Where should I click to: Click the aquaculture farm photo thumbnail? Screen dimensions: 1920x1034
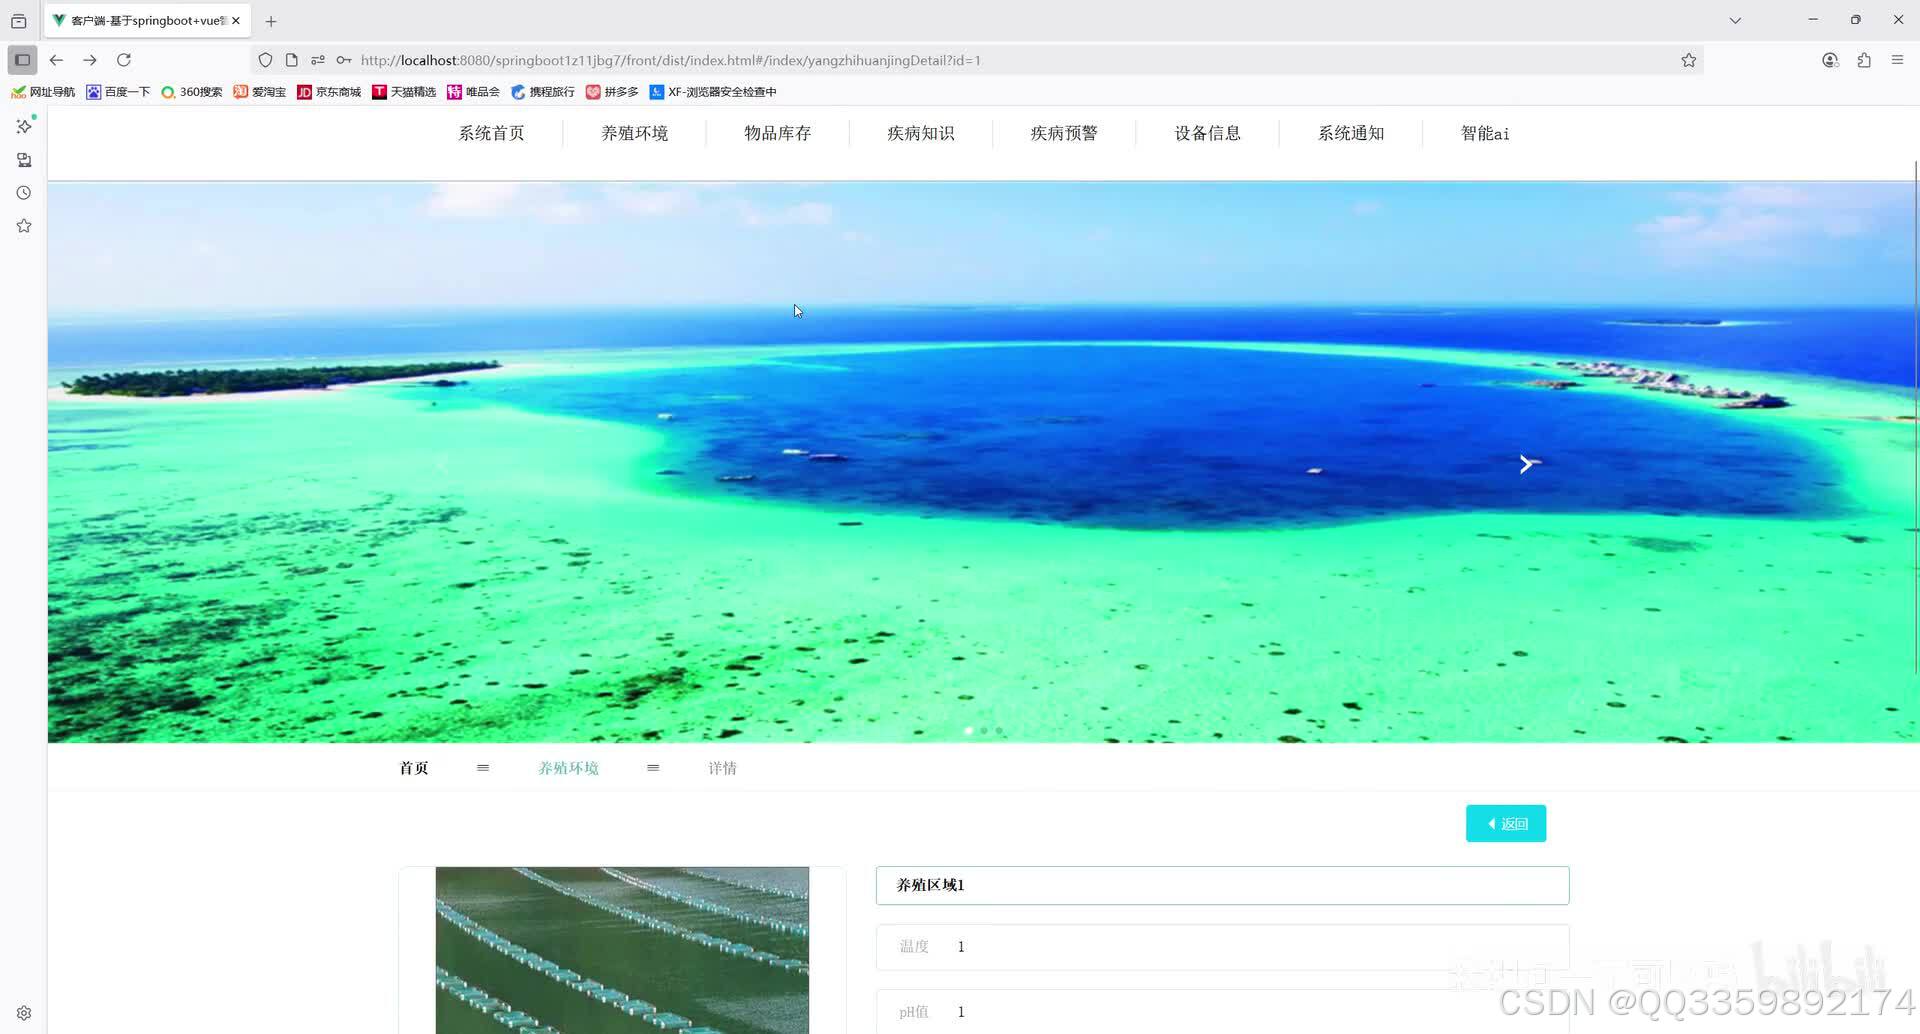[x=622, y=950]
